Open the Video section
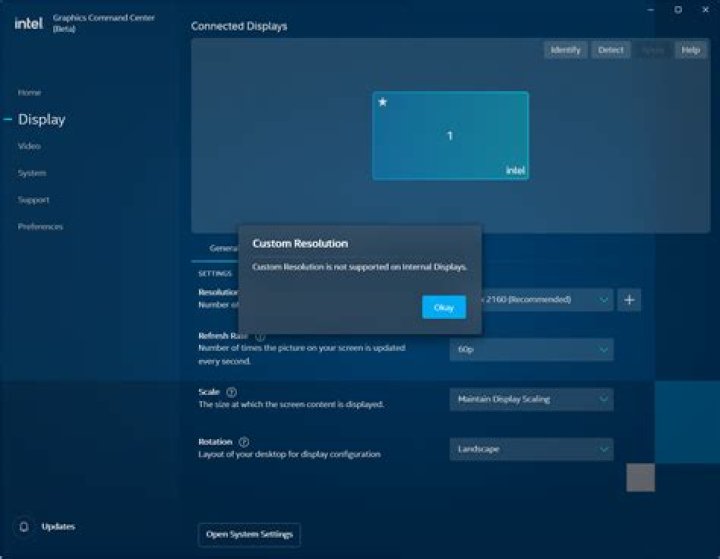Viewport: 720px width, 559px height. [29, 146]
